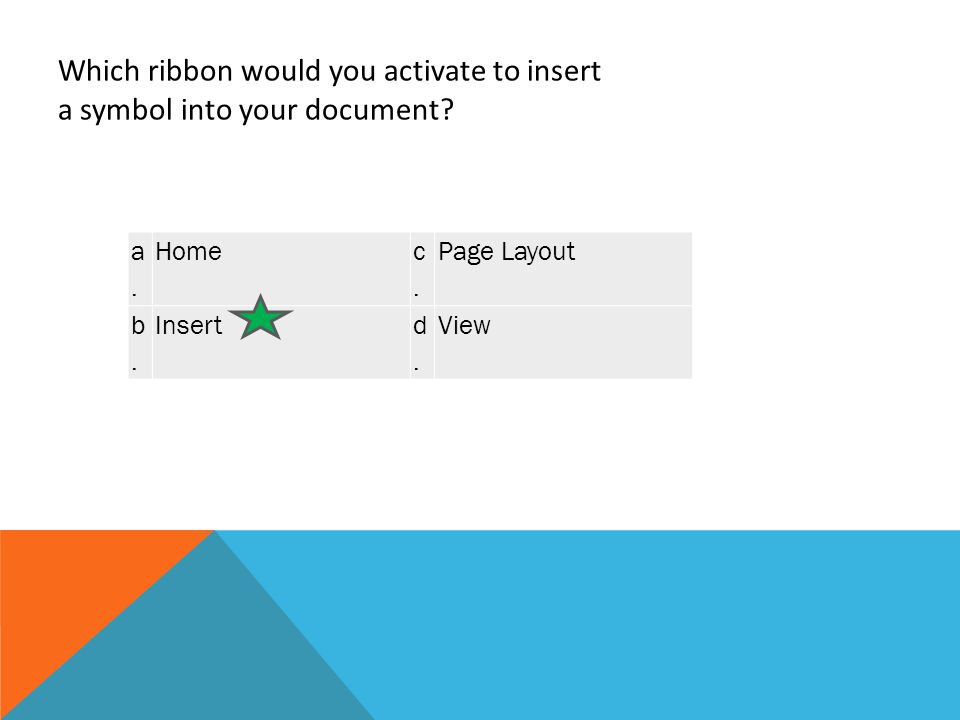Click the letter b label

(x=138, y=325)
